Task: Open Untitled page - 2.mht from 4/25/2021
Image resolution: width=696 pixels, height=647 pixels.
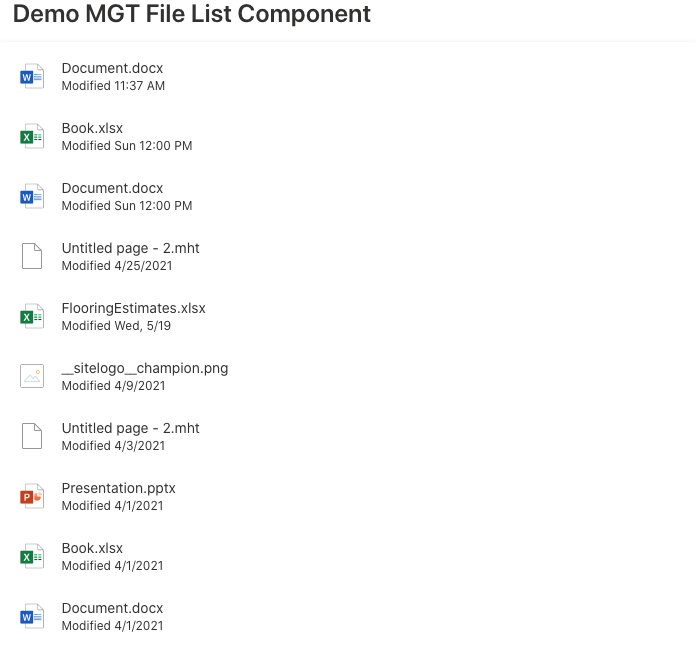Action: [130, 248]
